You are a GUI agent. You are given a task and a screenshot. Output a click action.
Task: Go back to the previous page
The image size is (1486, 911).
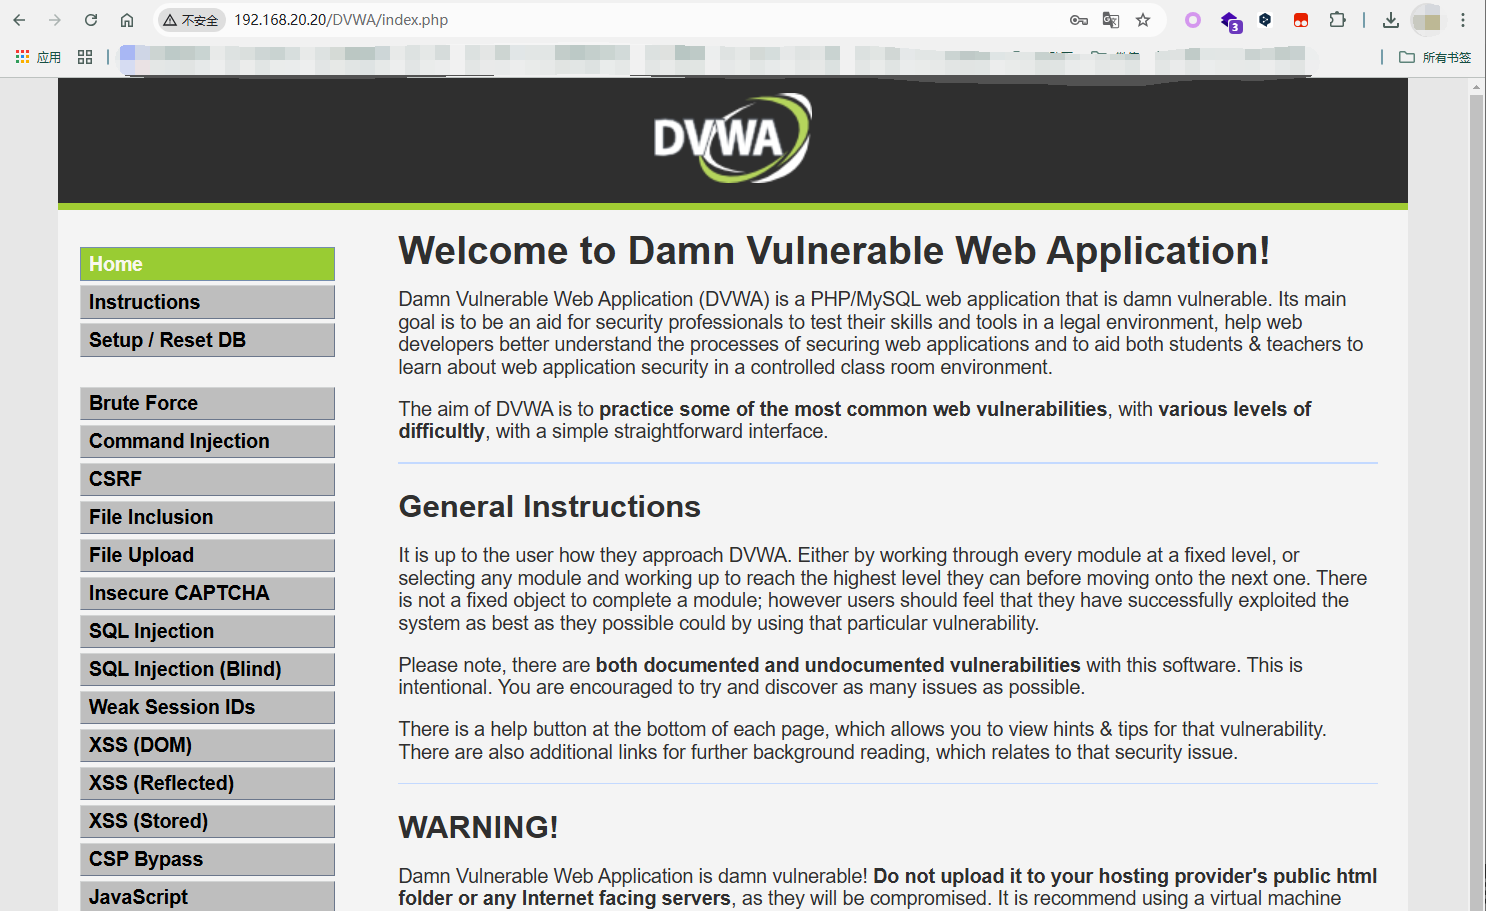19,20
